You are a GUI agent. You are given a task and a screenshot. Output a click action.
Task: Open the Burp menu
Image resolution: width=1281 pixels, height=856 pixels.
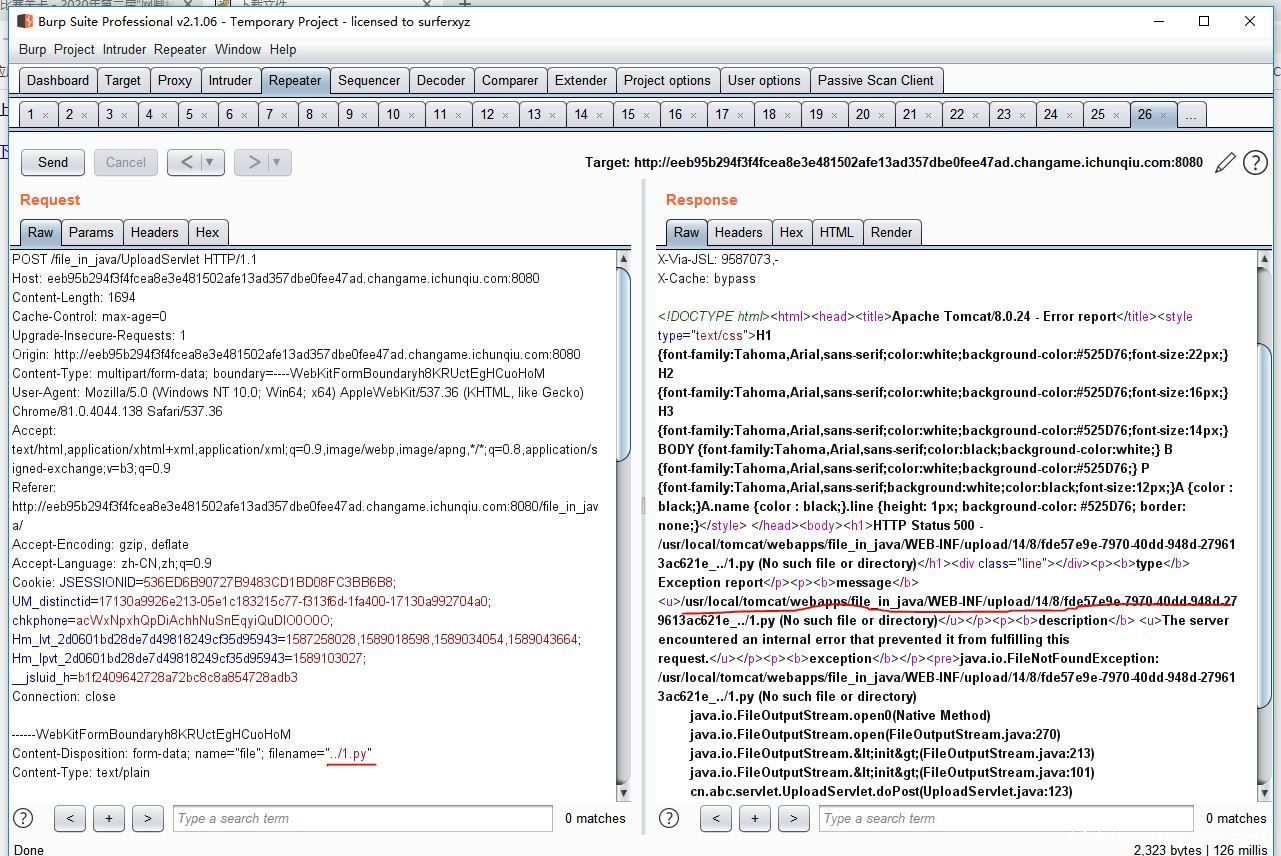pos(32,49)
